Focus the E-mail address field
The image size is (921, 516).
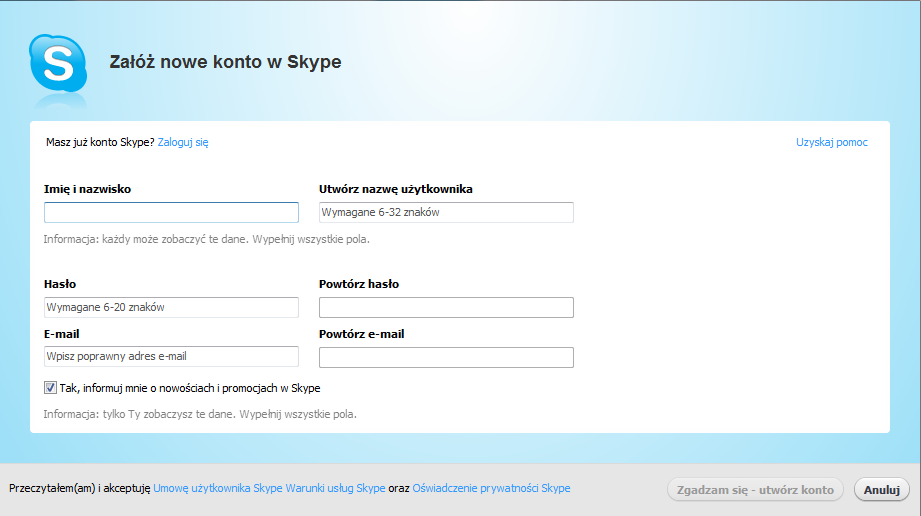[x=171, y=356]
